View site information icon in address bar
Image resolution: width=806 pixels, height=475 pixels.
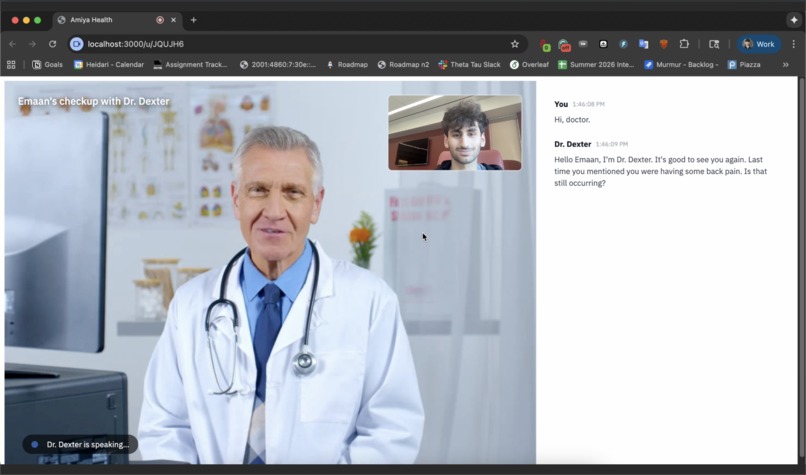tap(77, 44)
